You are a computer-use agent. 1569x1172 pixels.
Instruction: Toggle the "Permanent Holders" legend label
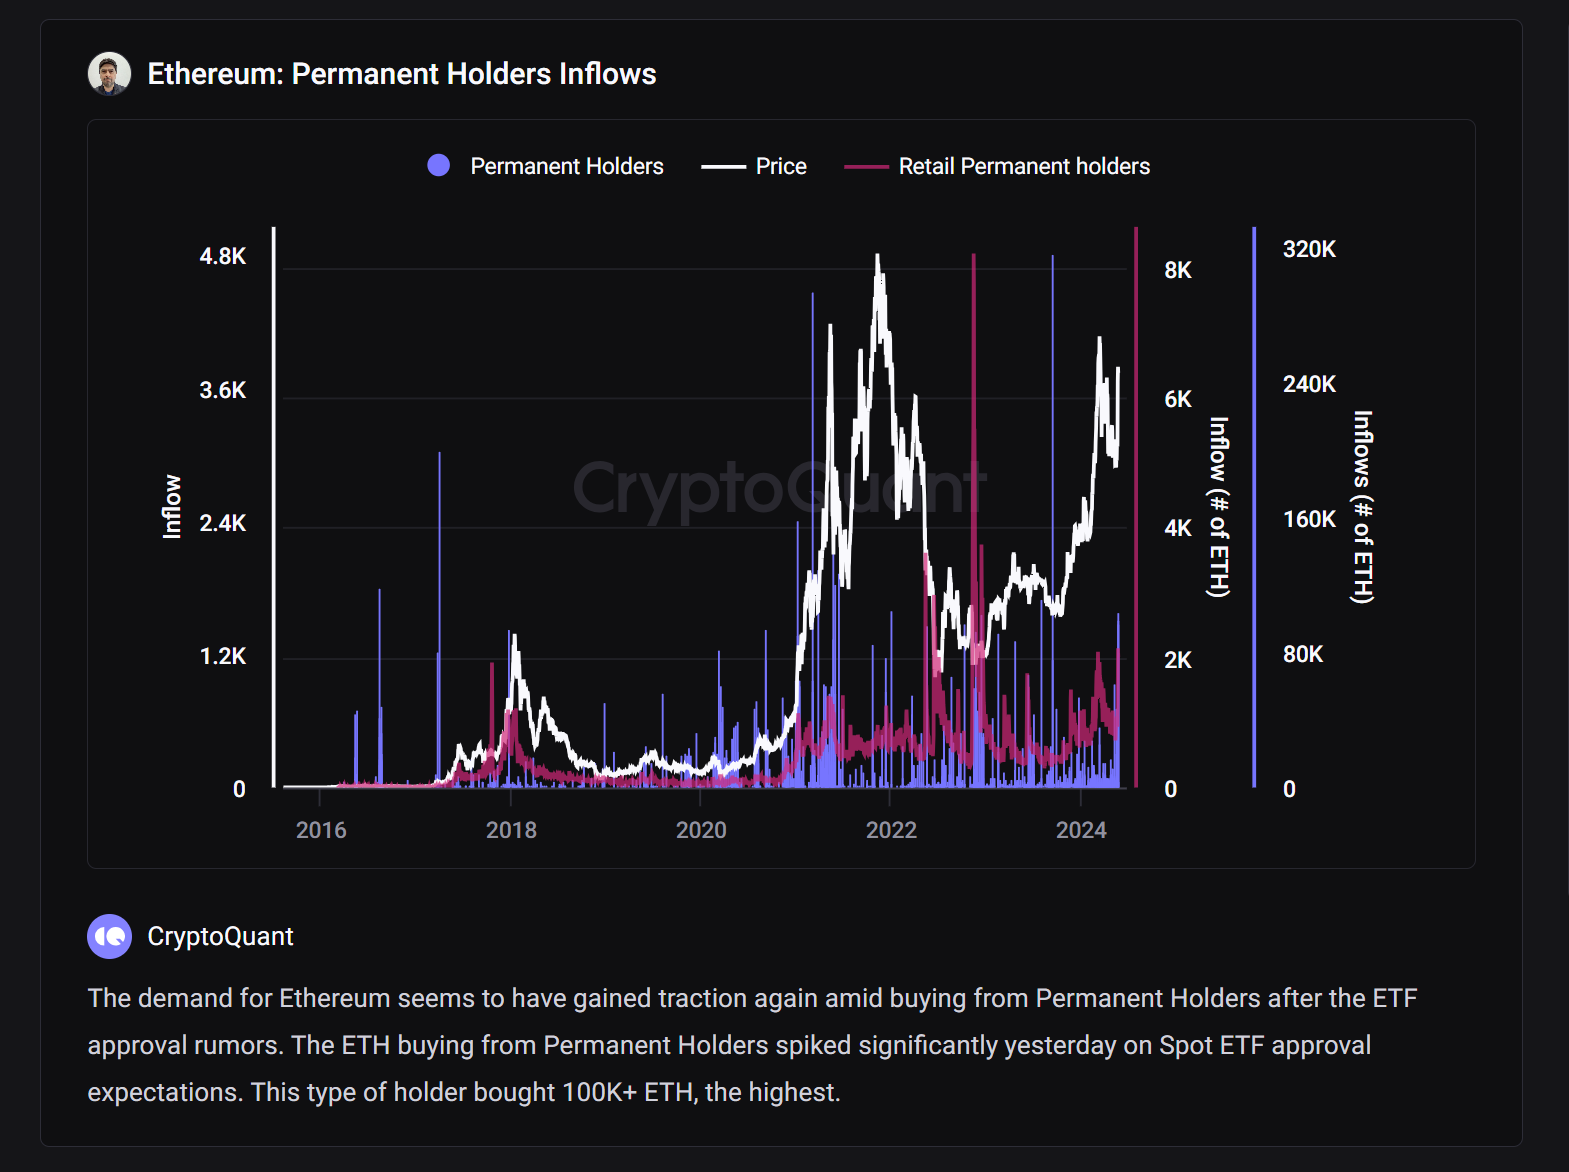pyautogui.click(x=566, y=167)
